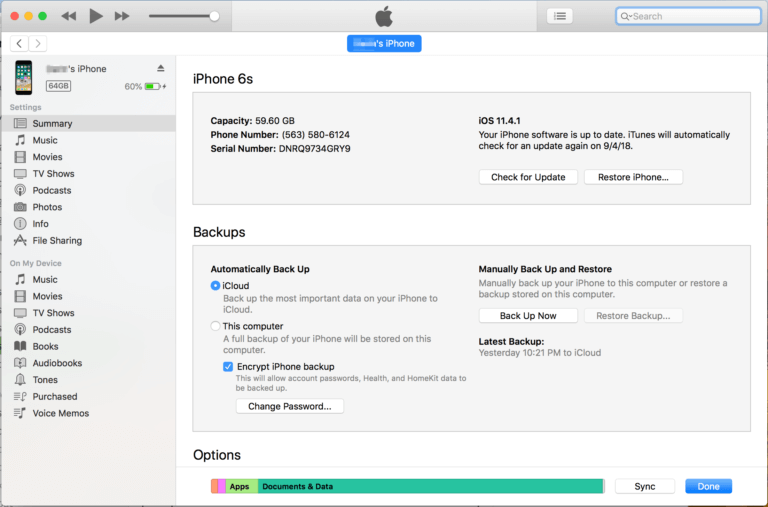Click Restore Backup... button
768x507 pixels.
(633, 315)
